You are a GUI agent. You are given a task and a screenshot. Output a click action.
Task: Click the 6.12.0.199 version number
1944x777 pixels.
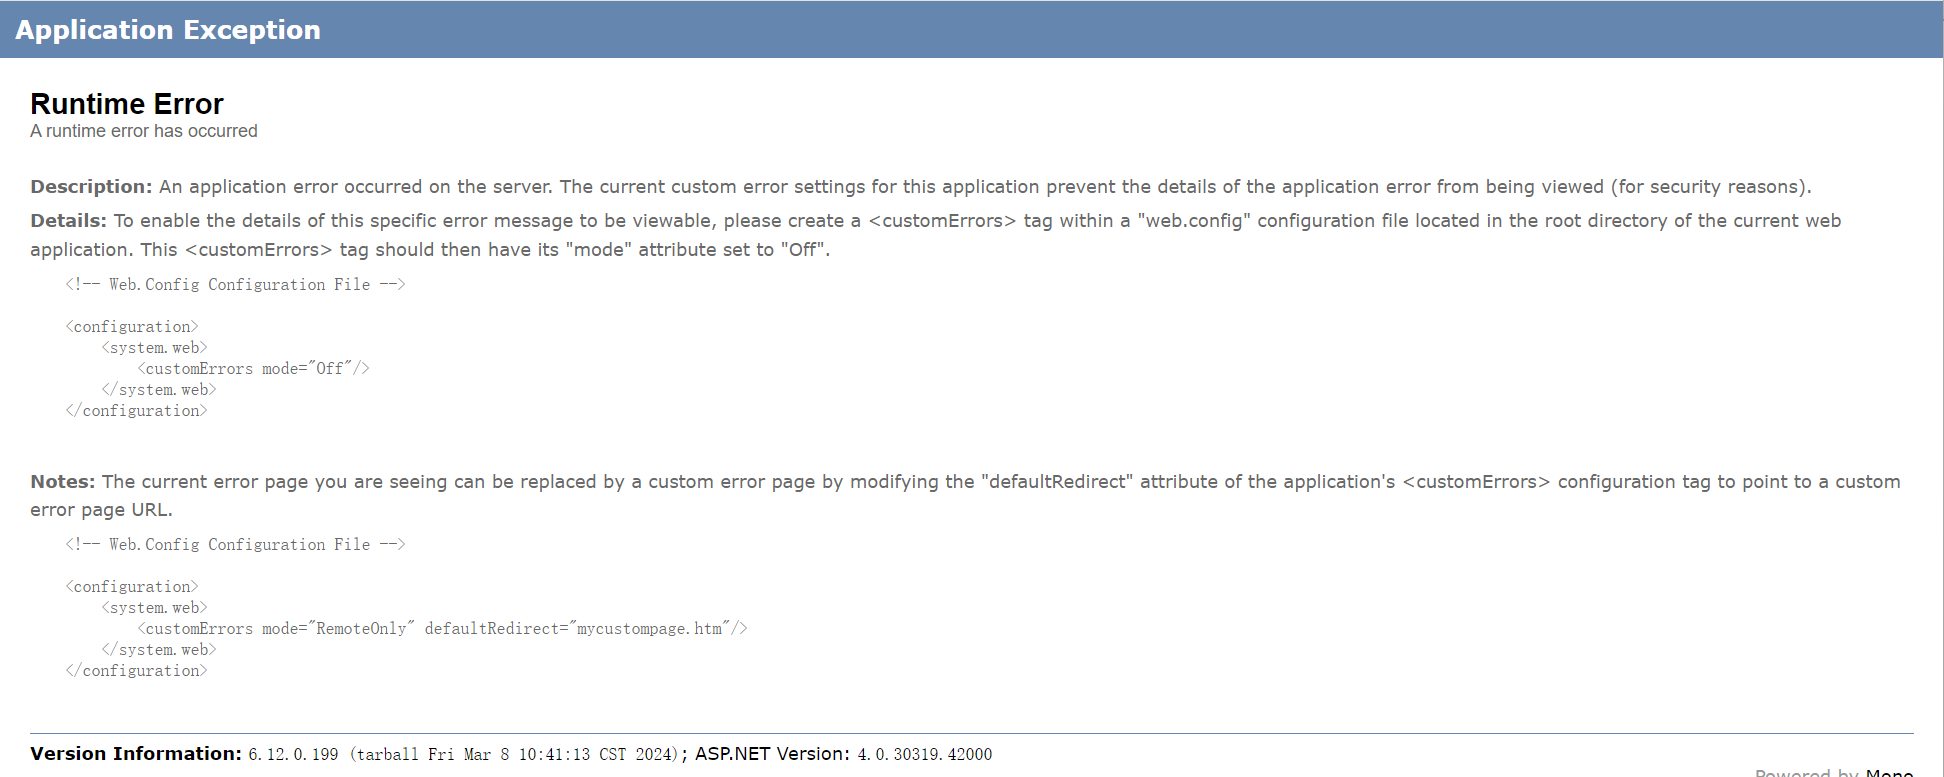pos(293,755)
